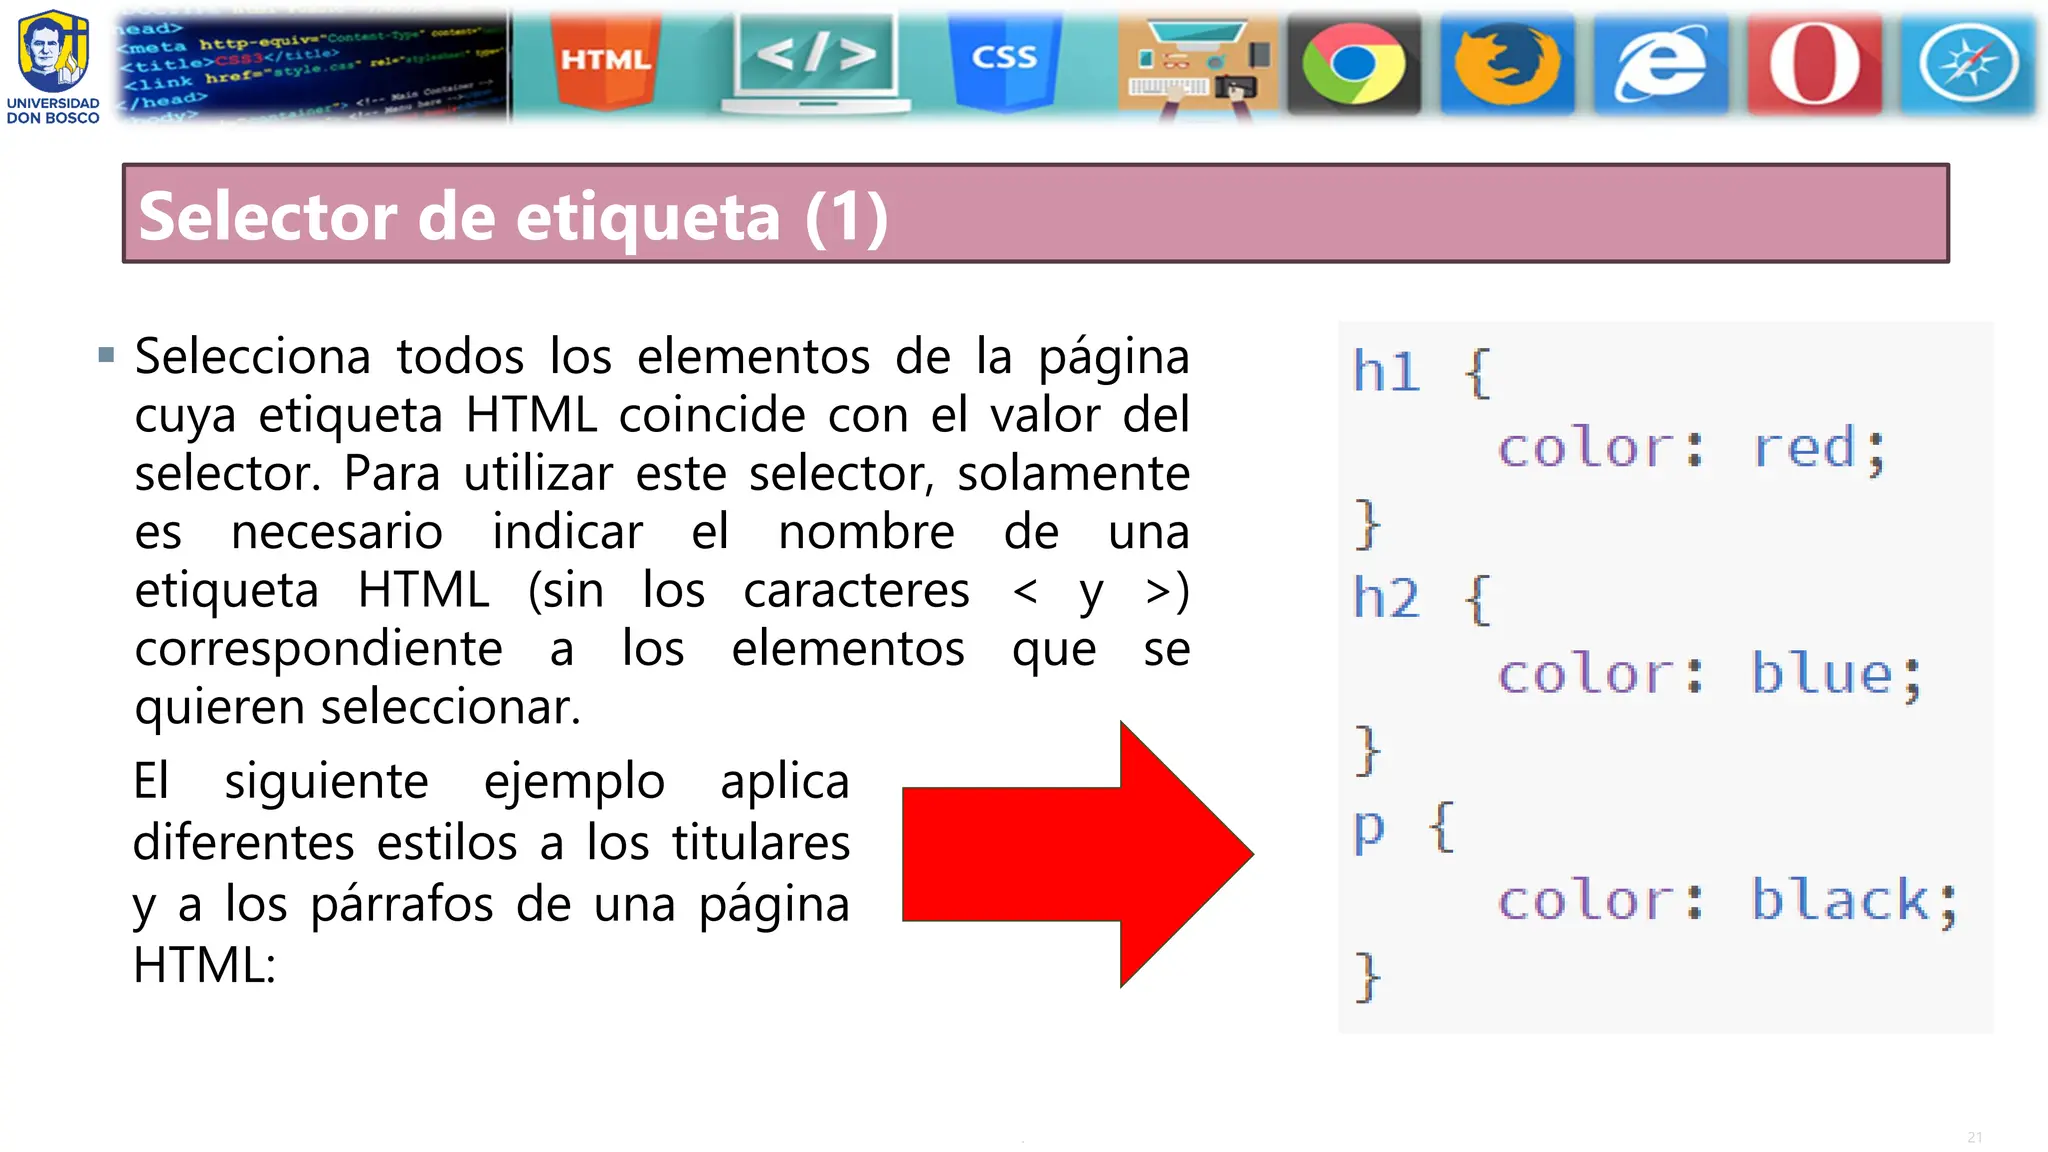Screen dimensions: 2048x1152
Task: Click the paragraph starting 'Selecciona todos los elementos'
Action: coord(662,531)
